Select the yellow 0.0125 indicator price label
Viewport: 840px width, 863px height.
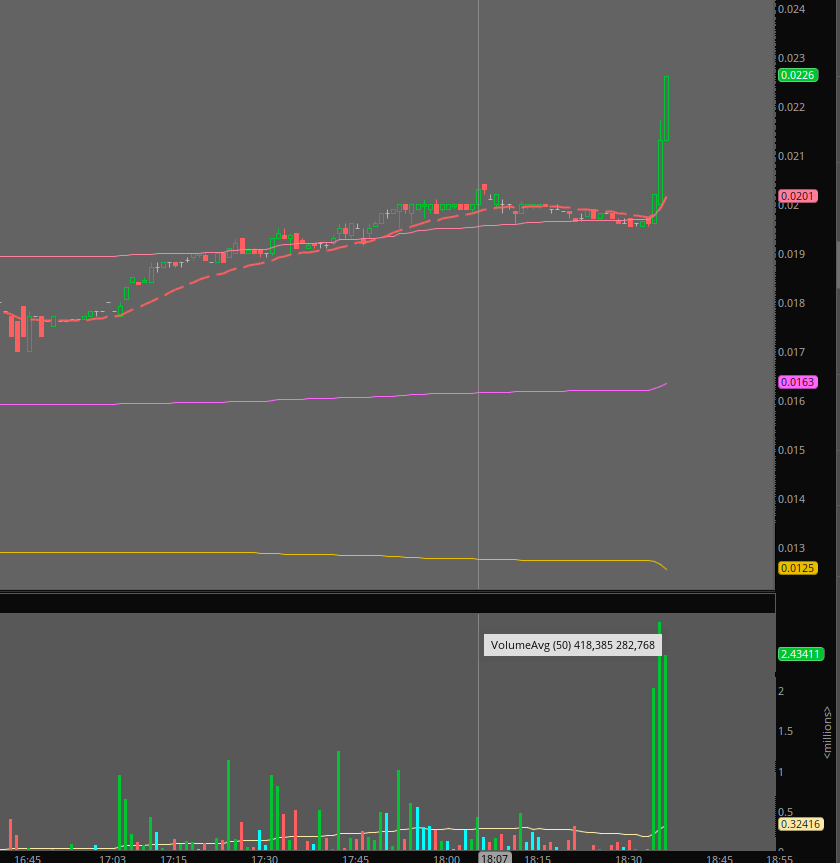[798, 568]
